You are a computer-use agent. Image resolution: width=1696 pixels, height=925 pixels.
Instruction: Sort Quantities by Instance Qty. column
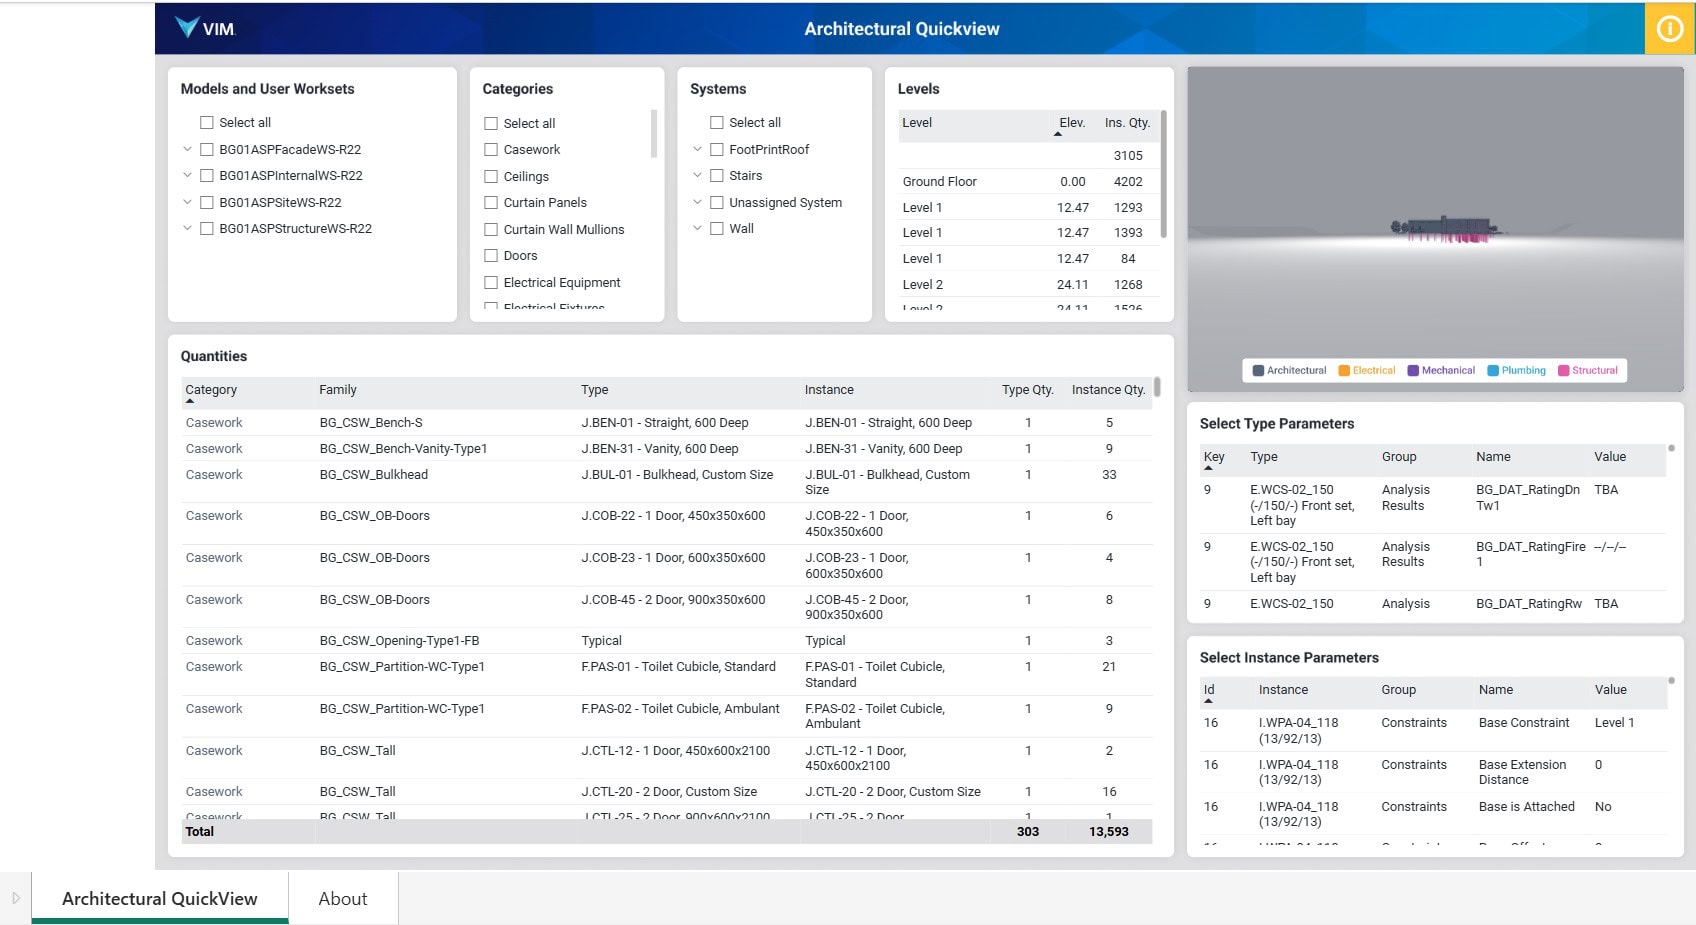pyautogui.click(x=1108, y=390)
